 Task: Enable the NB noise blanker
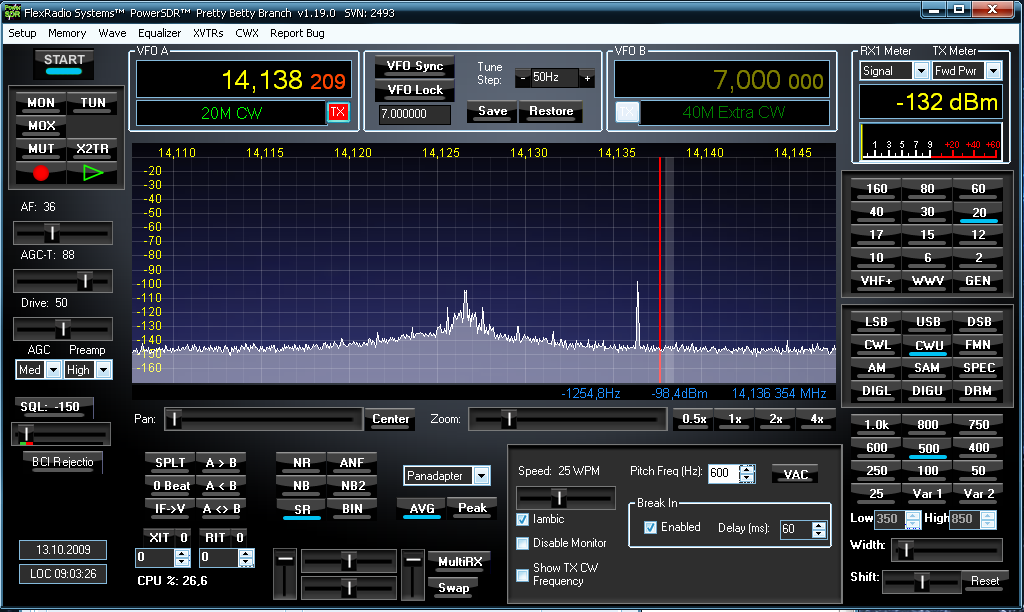pos(301,486)
